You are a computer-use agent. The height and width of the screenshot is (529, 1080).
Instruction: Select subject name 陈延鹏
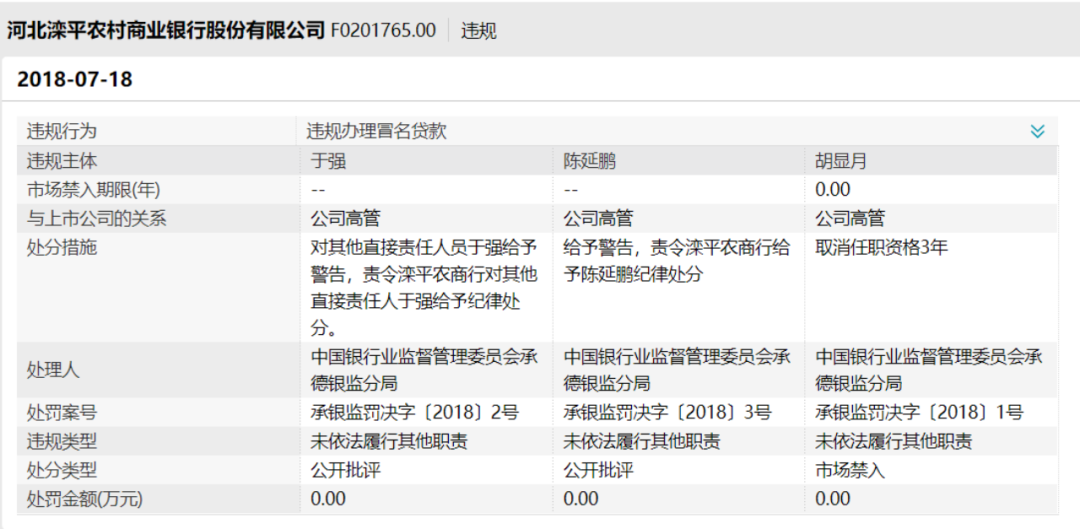[590, 160]
